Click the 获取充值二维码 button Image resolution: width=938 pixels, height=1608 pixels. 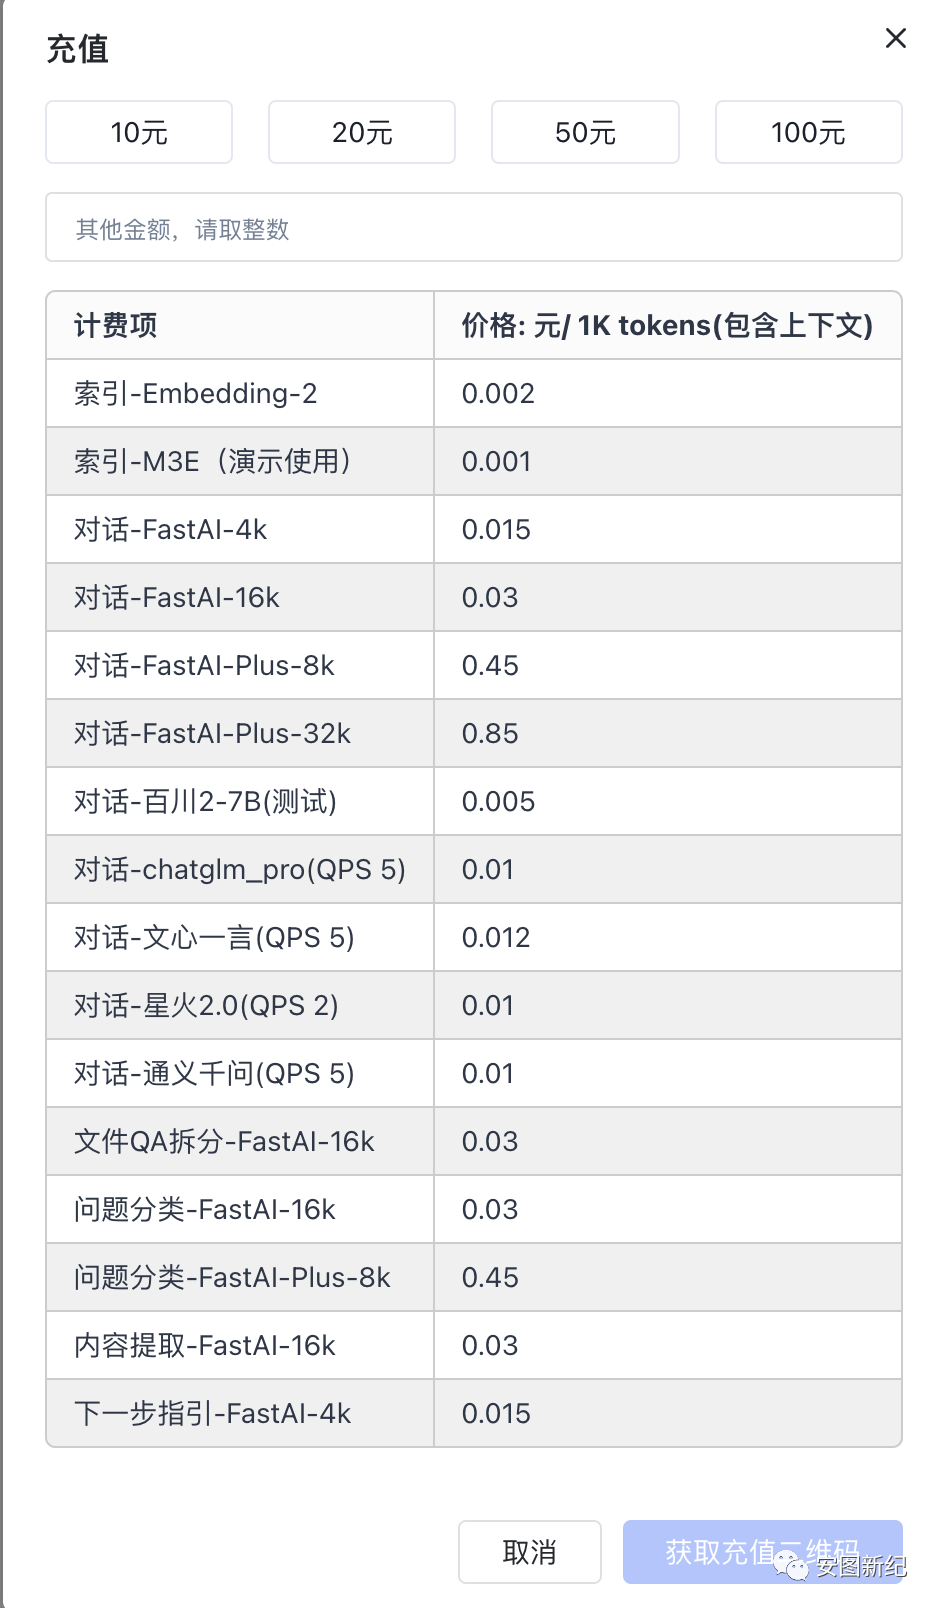[762, 1552]
